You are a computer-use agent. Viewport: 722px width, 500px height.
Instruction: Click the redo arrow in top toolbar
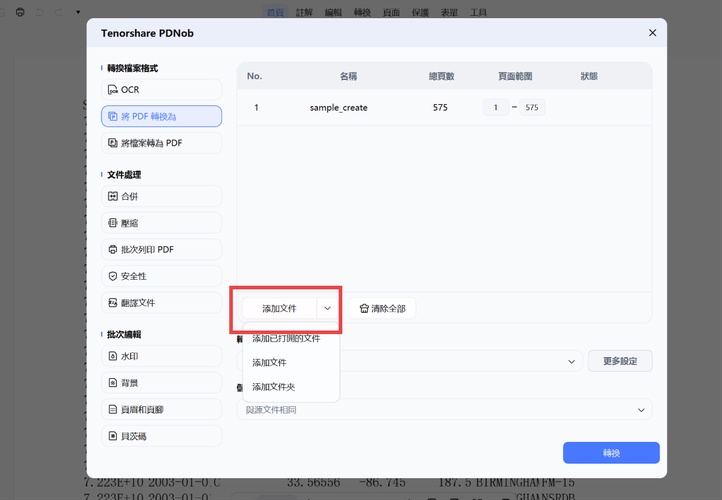pyautogui.click(x=59, y=12)
